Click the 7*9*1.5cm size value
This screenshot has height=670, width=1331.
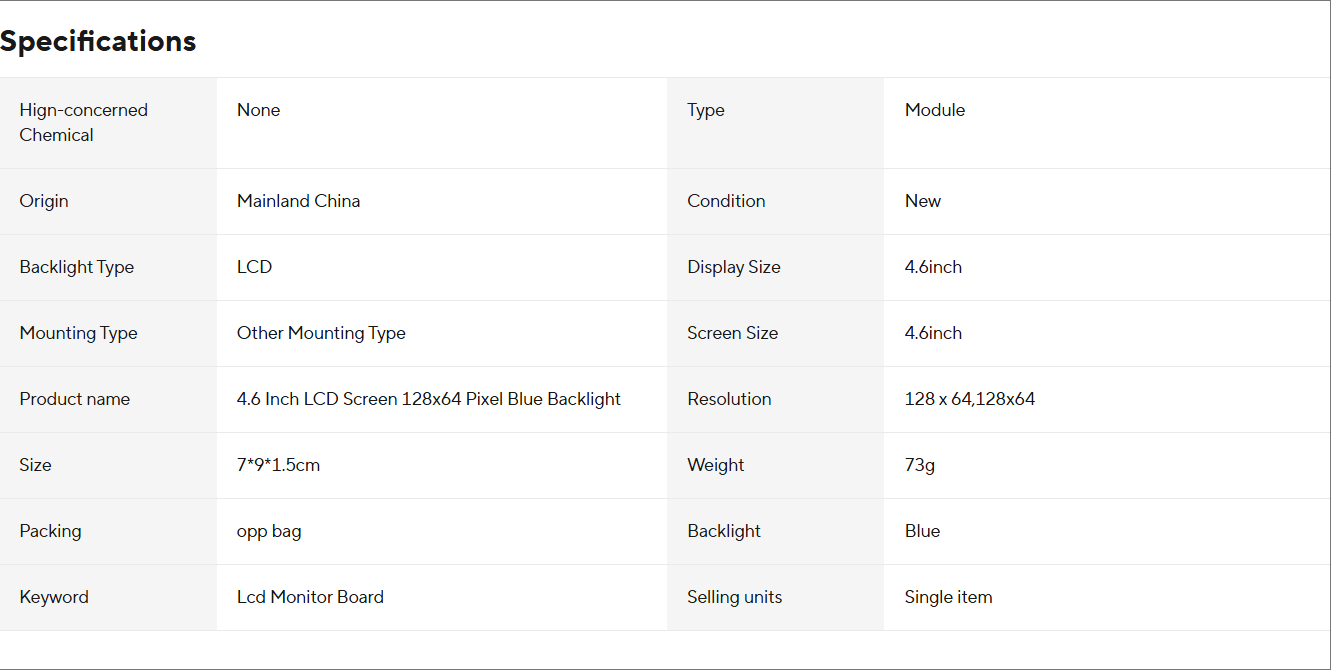tap(278, 465)
